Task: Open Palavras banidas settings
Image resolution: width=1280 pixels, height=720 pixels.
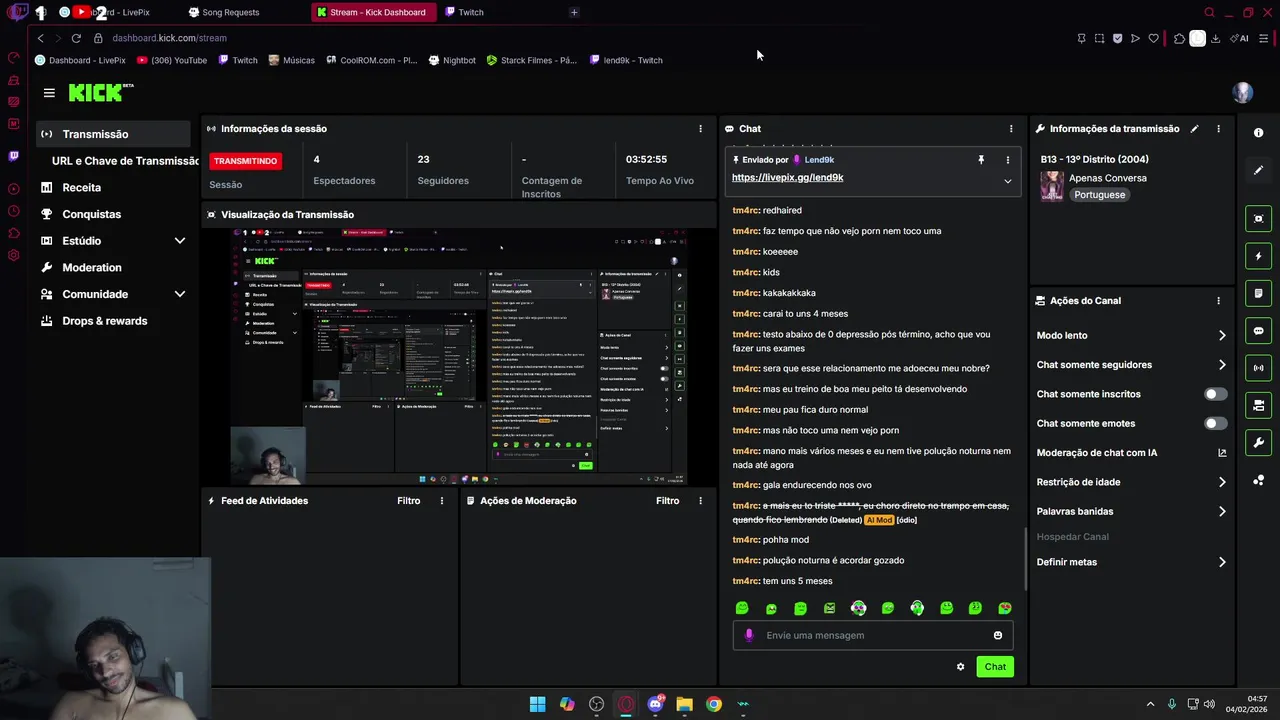Action: click(x=1131, y=512)
